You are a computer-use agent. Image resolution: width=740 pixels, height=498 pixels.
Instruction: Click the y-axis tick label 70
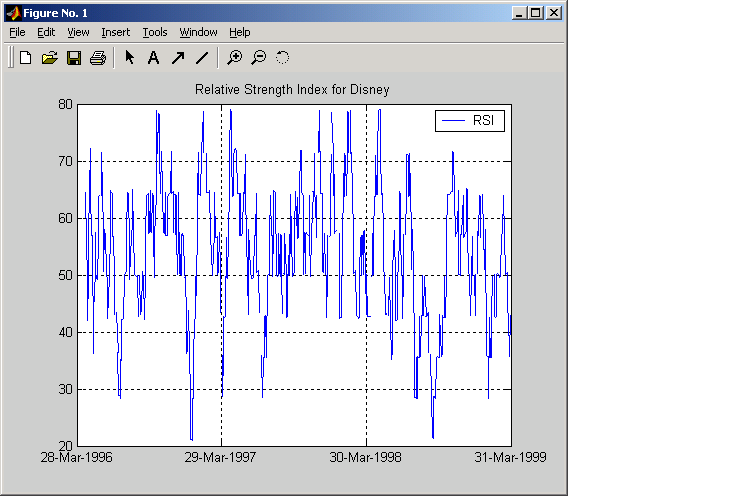(66, 161)
